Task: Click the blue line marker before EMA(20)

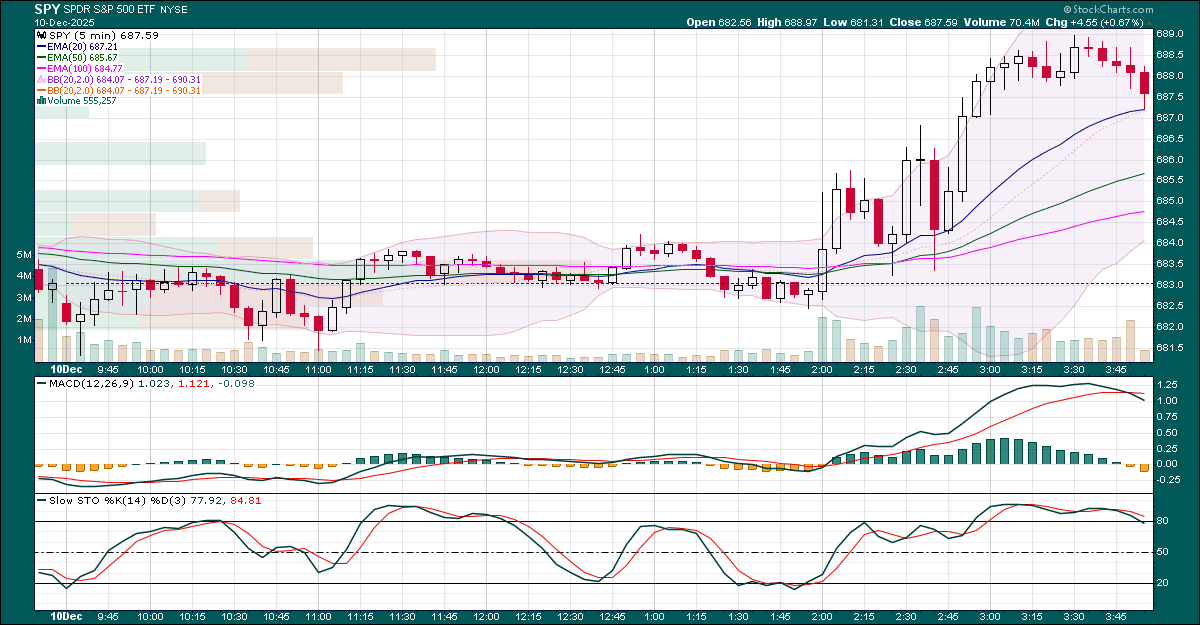Action: [x=40, y=46]
